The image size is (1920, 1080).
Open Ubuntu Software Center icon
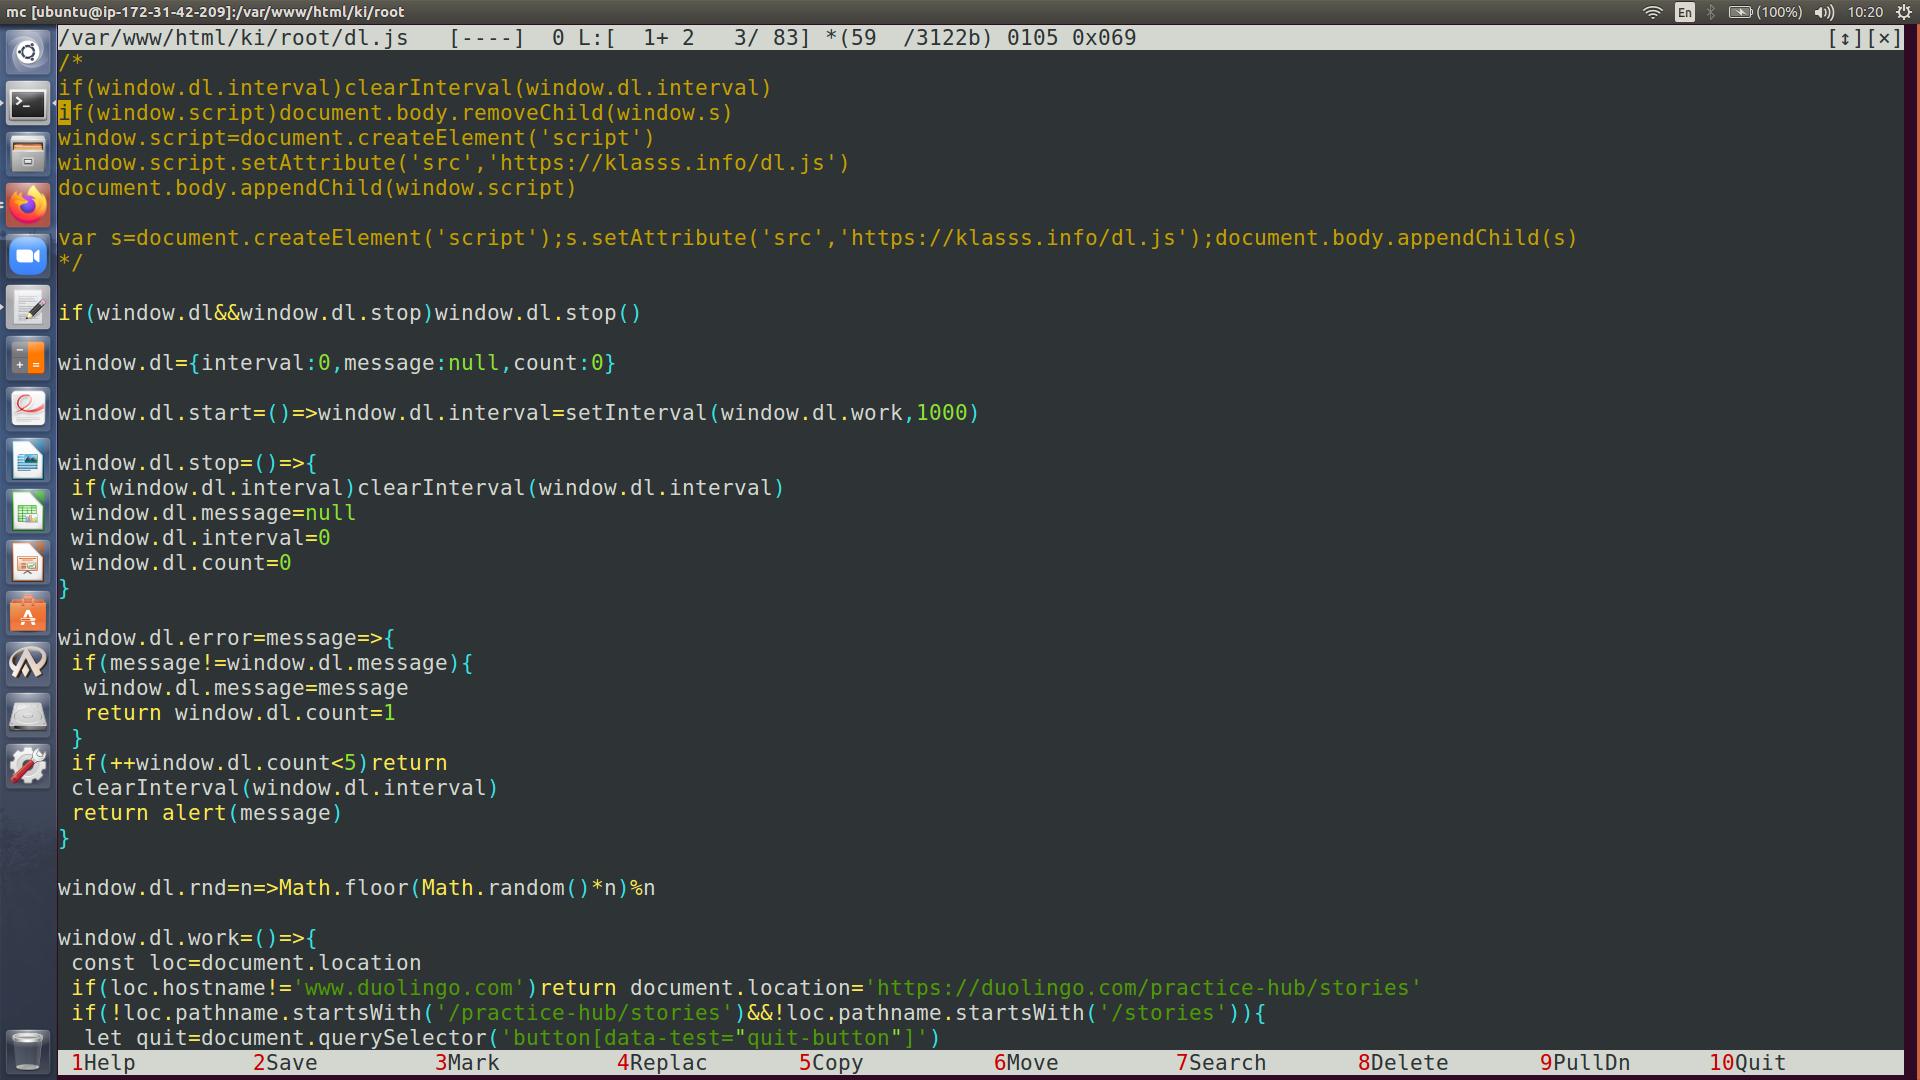28,614
